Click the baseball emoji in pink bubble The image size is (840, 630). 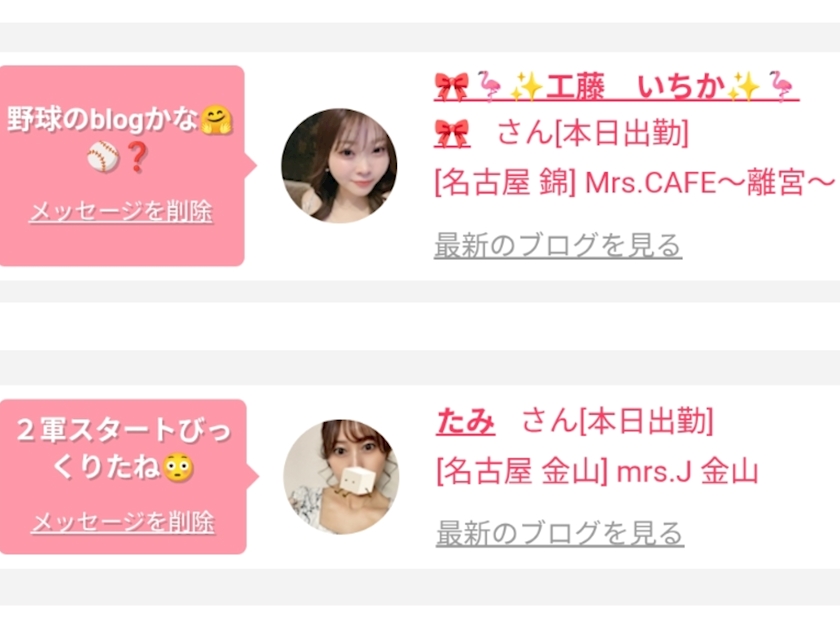coord(103,157)
